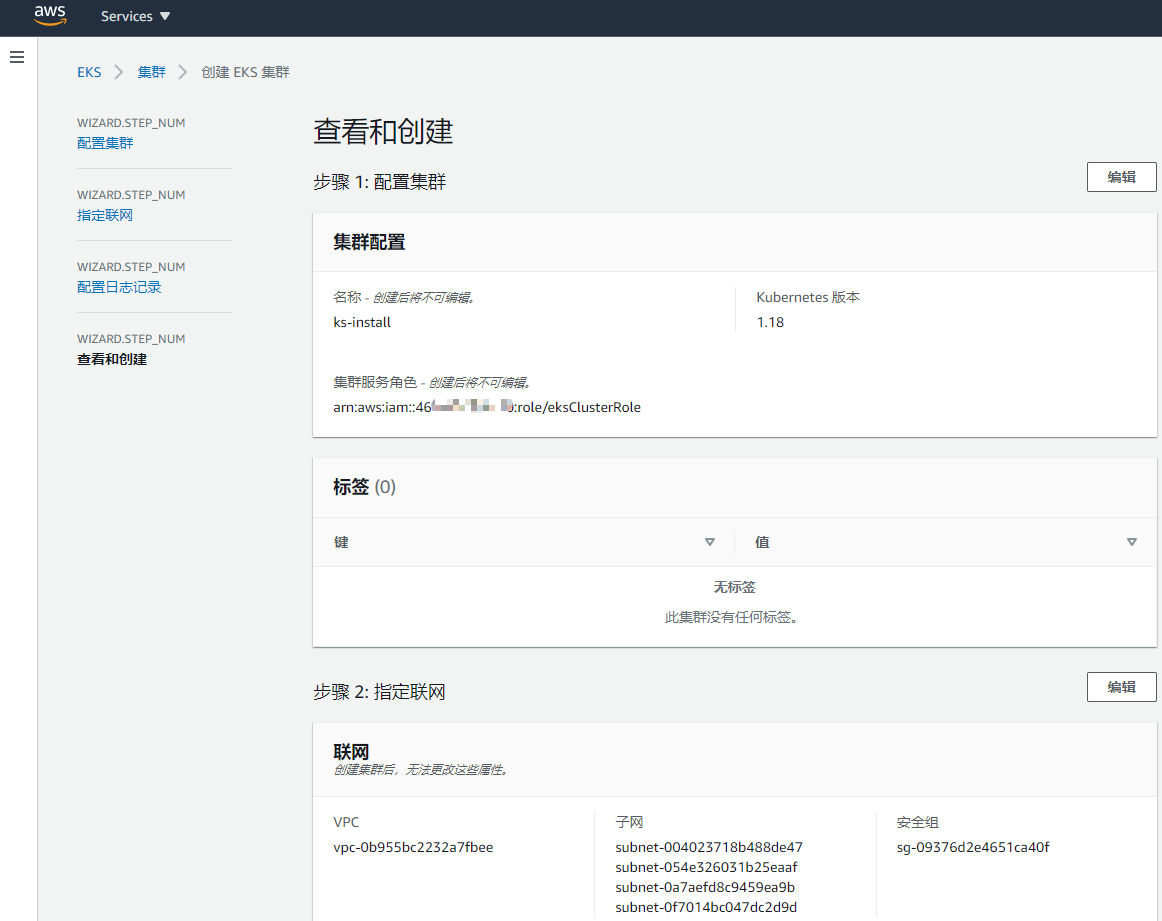Click the eksClusterRole ARN text
The height and width of the screenshot is (921, 1162).
coord(487,407)
